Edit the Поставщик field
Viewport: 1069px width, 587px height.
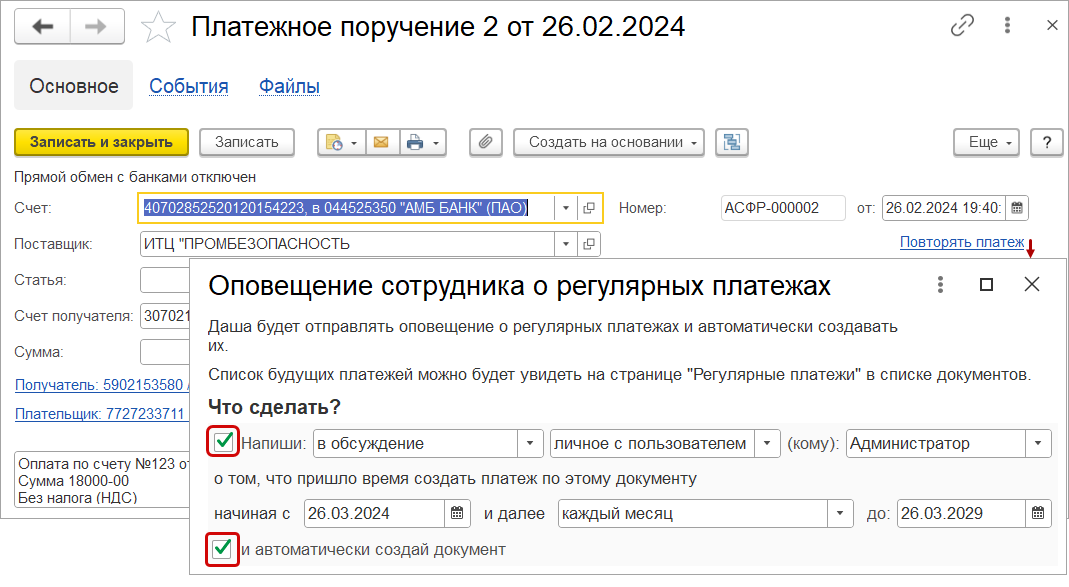coord(347,244)
